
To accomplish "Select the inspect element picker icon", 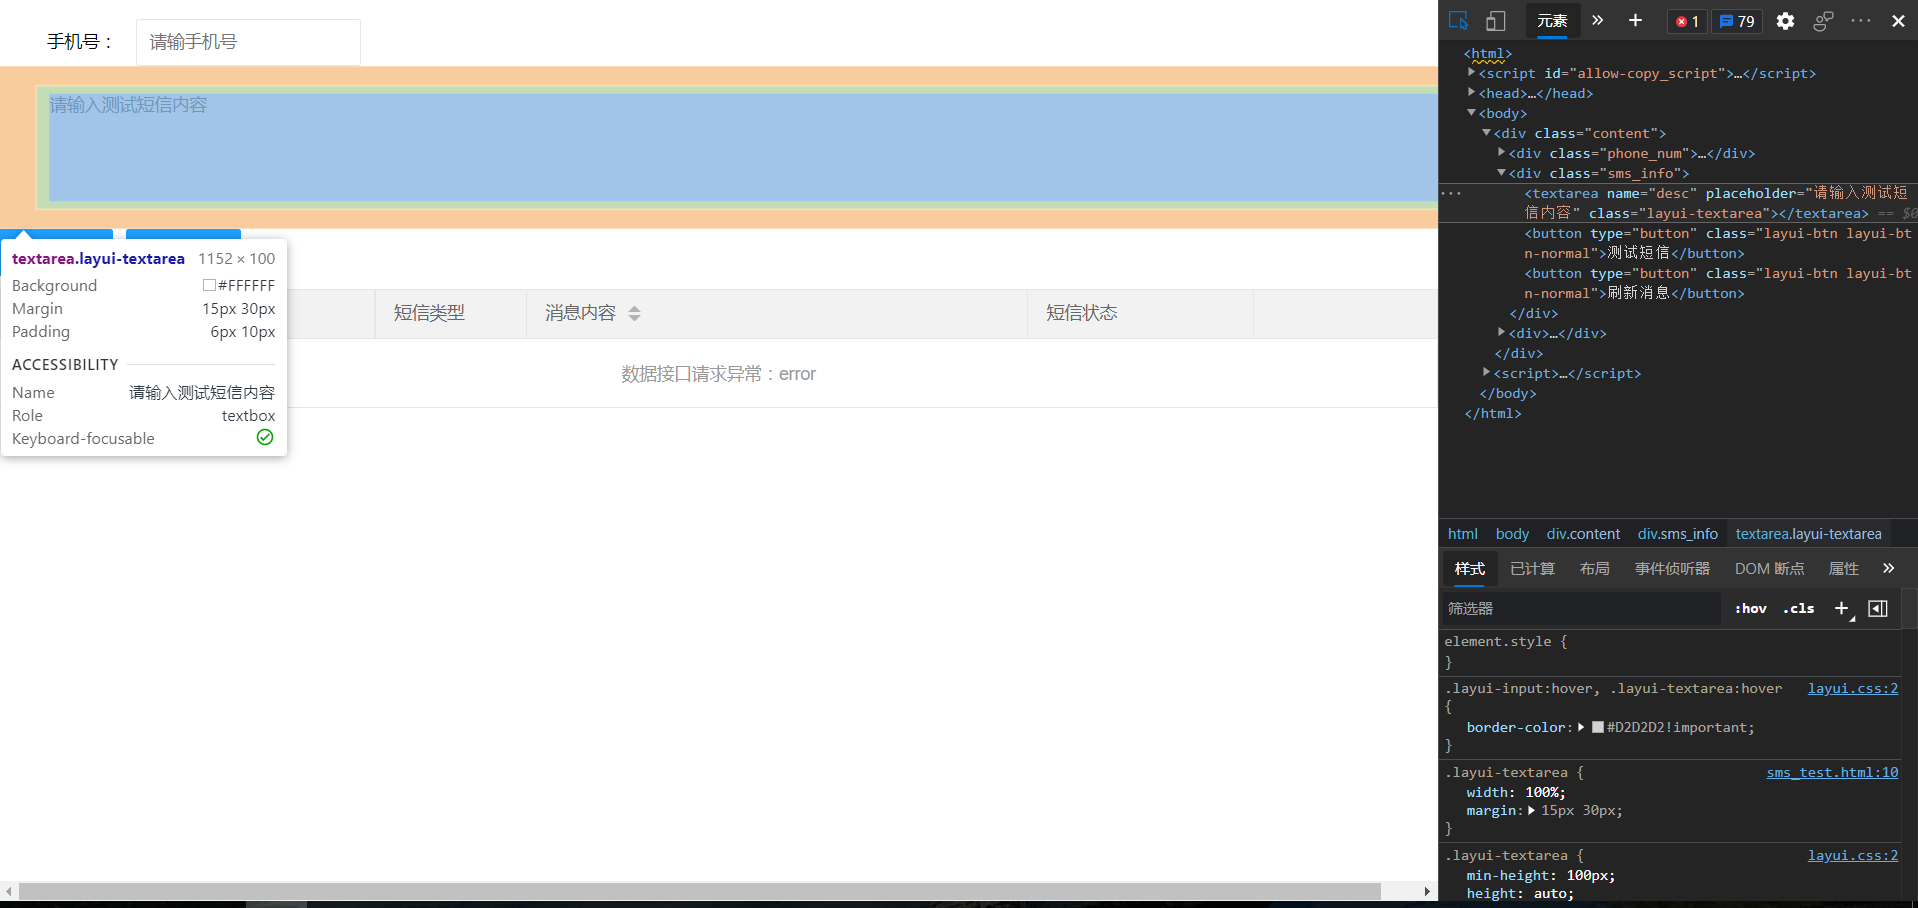I will click(x=1457, y=20).
